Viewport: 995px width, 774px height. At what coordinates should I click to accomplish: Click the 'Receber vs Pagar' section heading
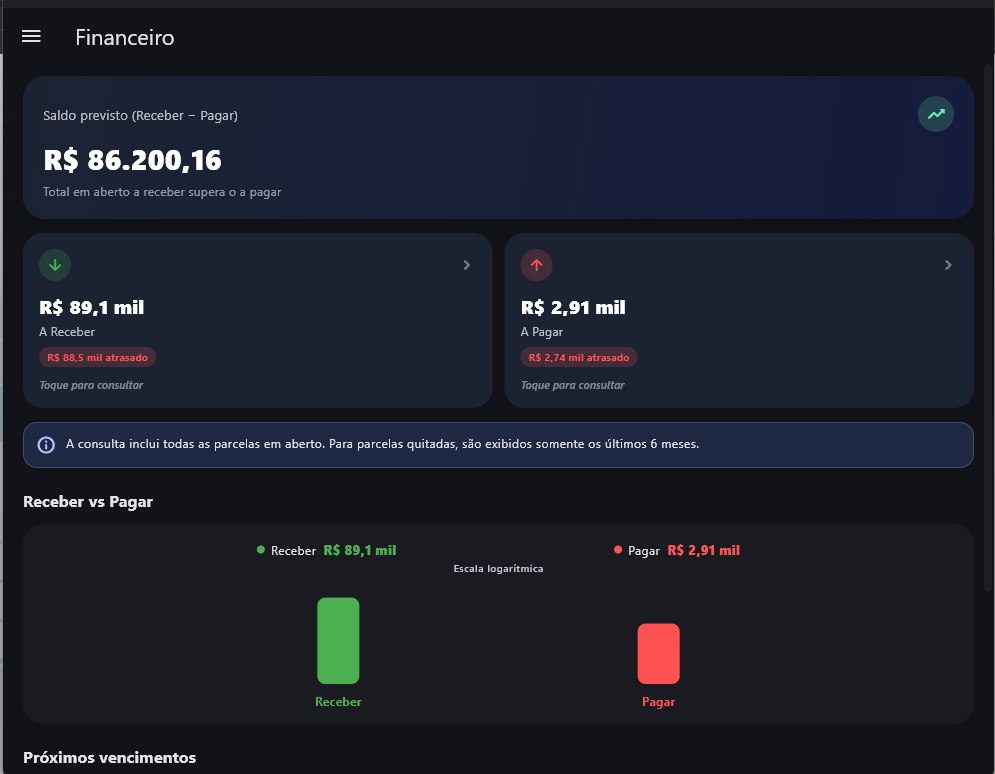point(88,502)
